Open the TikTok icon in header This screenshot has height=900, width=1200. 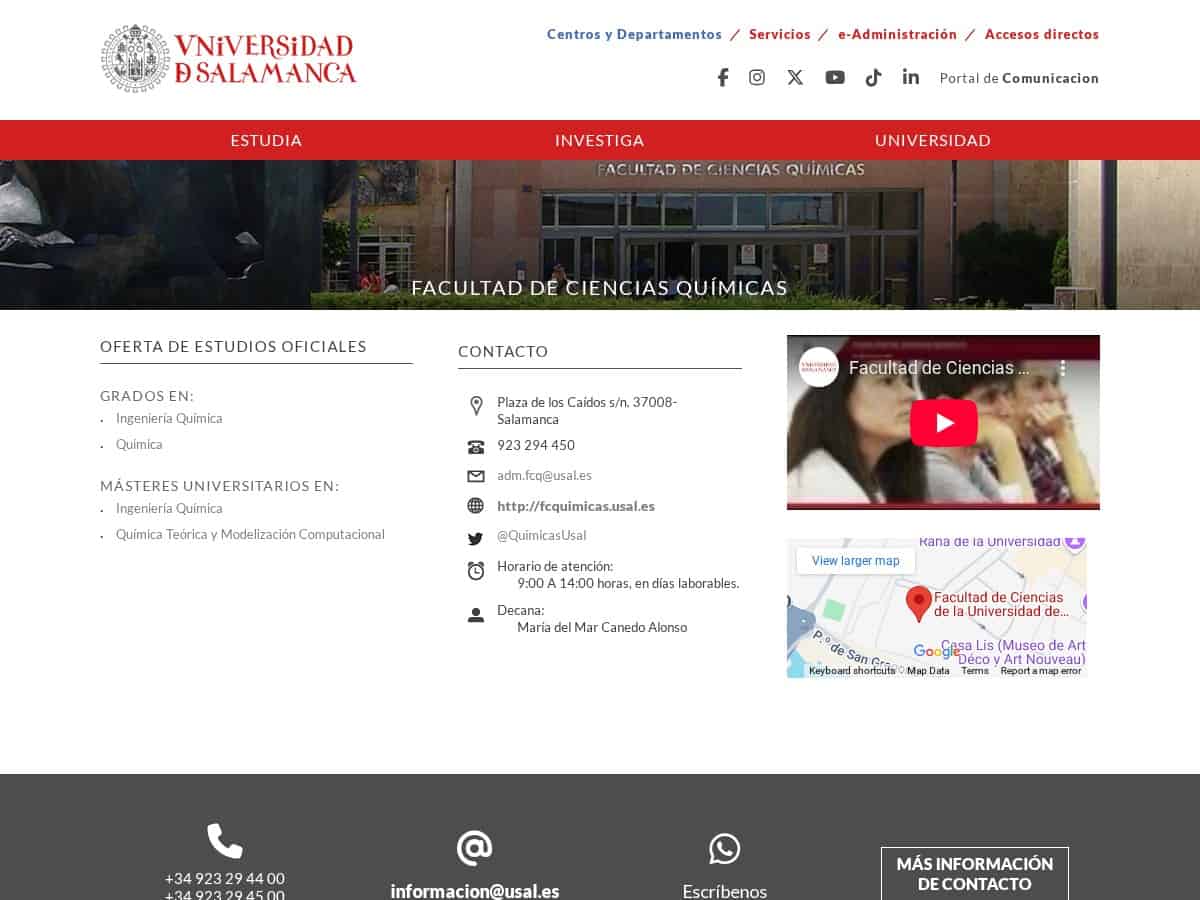(x=873, y=78)
